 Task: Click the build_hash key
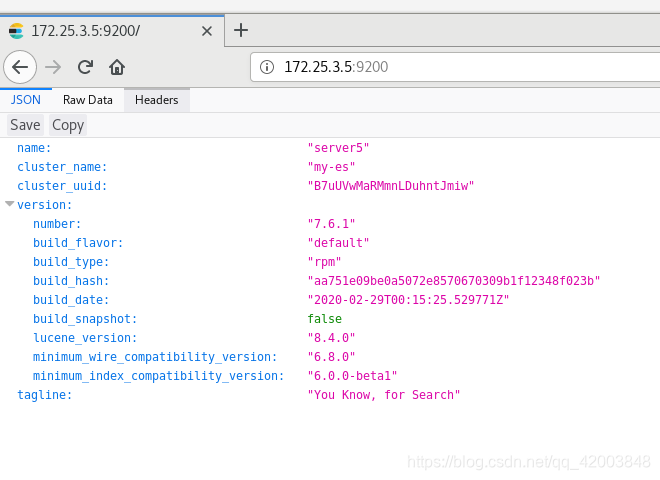[x=71, y=281]
